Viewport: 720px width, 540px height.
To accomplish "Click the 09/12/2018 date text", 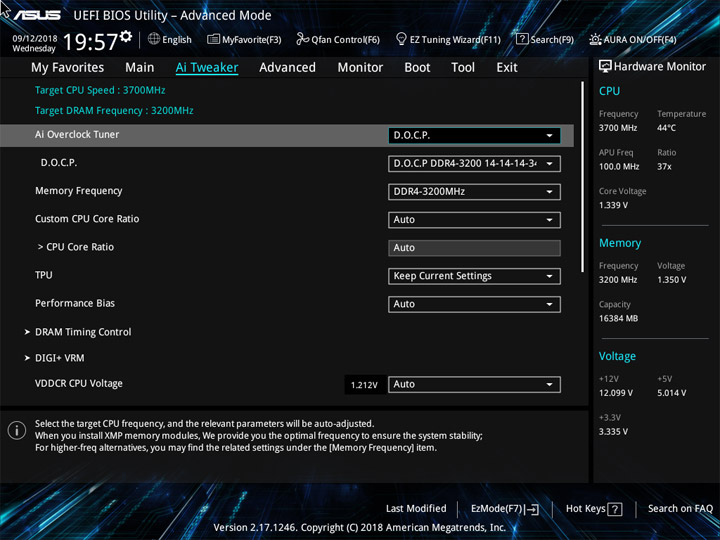I will click(35, 39).
